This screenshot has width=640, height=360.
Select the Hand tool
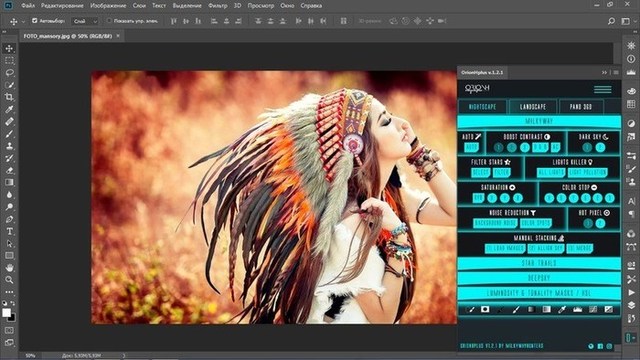click(9, 268)
